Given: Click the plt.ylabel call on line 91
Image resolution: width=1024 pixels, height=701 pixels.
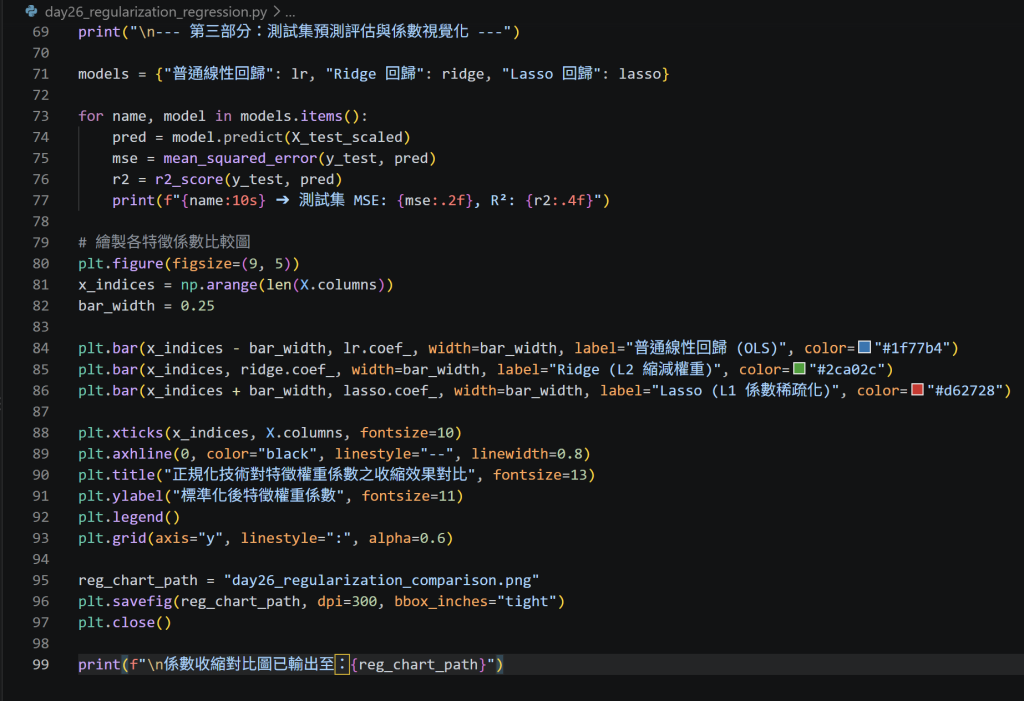Looking at the screenshot, I should (121, 496).
